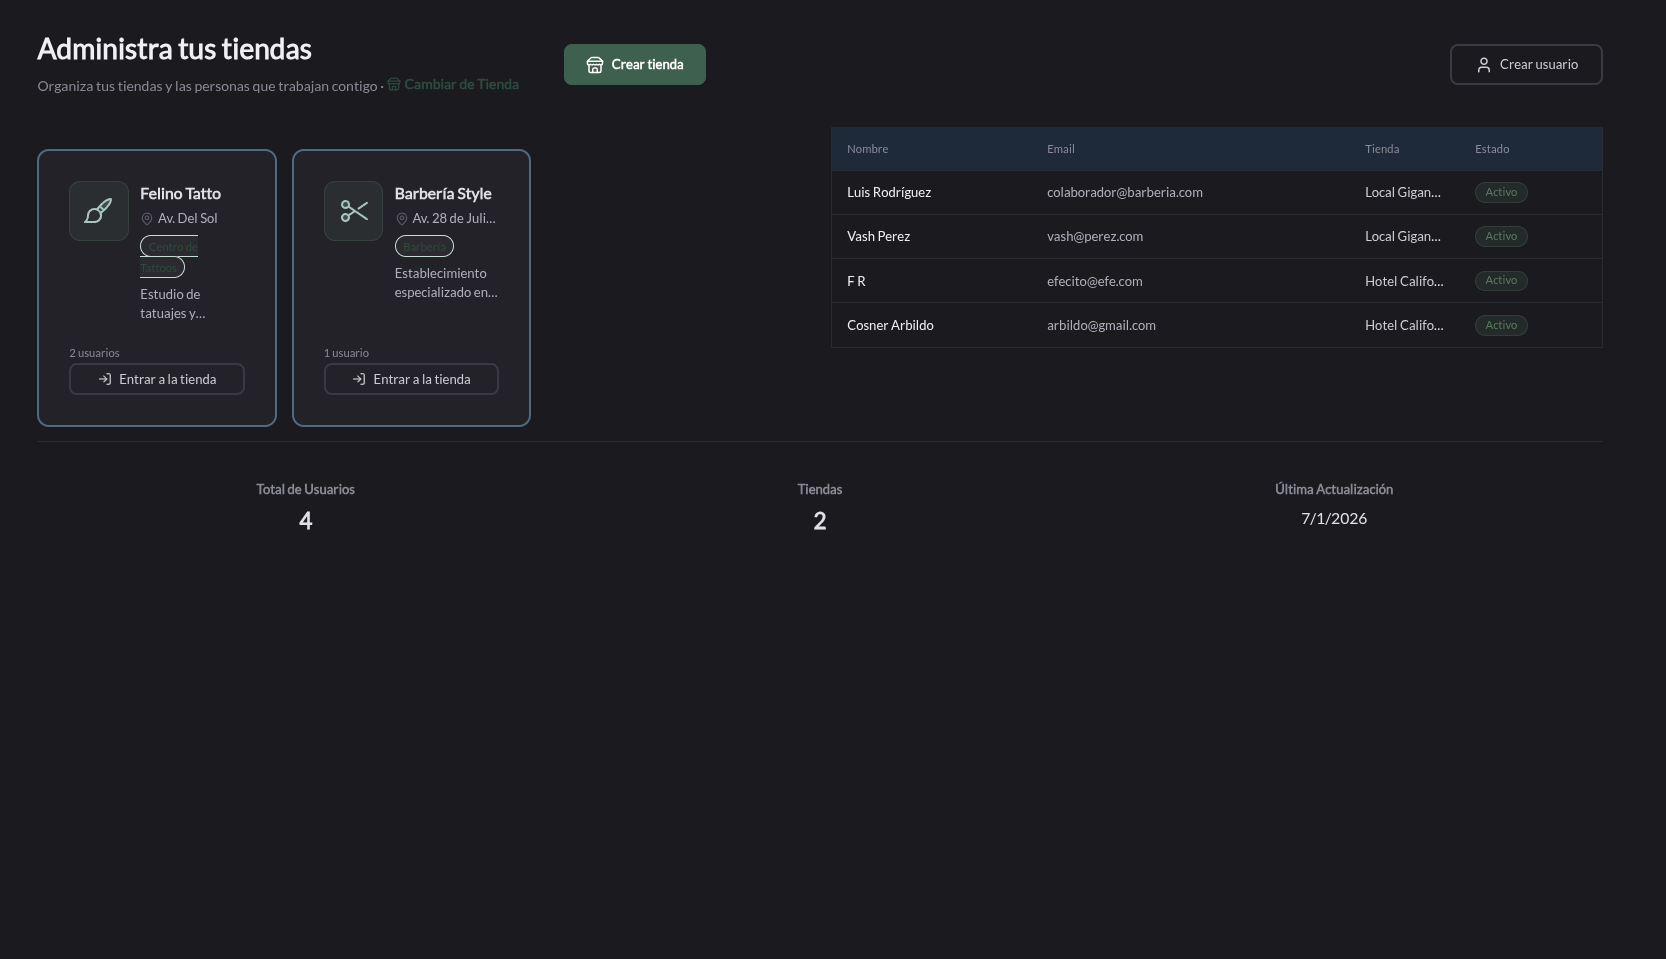
Task: Click the Estado column header
Action: tap(1492, 149)
